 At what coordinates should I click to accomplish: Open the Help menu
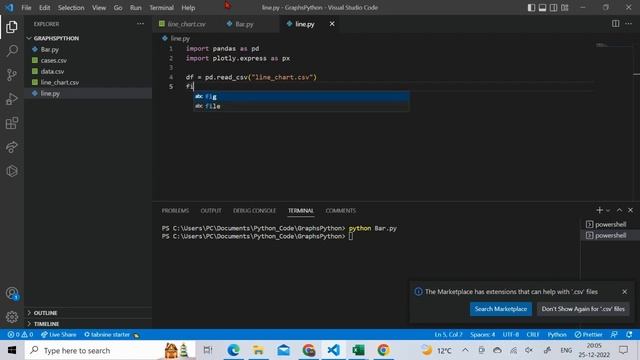(188, 7)
